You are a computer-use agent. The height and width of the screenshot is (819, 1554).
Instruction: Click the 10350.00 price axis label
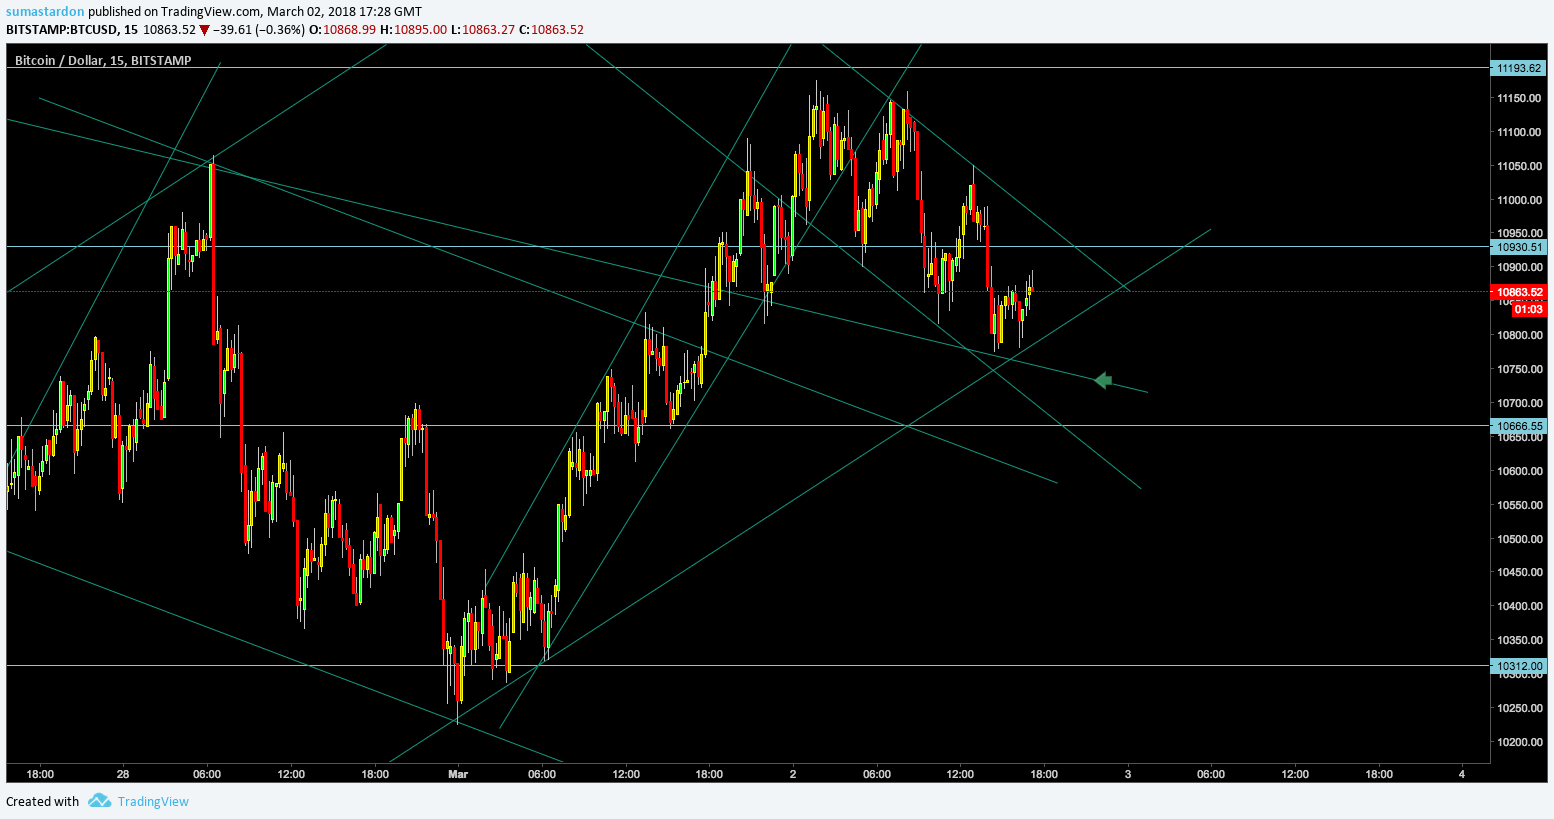(x=1519, y=640)
